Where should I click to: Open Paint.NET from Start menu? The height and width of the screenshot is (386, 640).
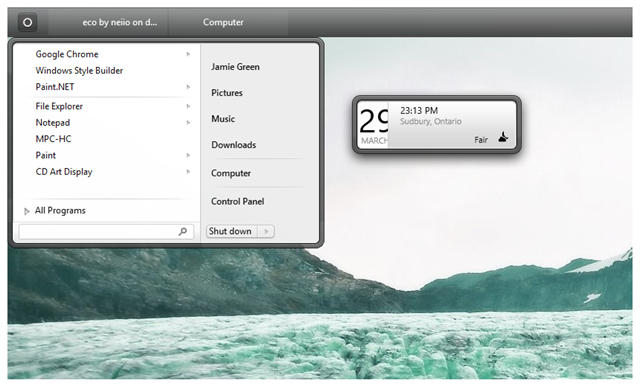(55, 87)
